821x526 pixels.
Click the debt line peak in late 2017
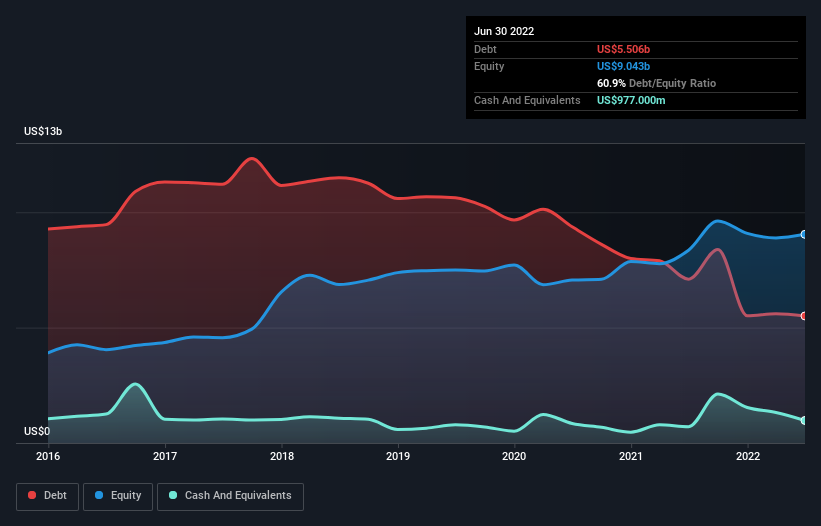pyautogui.click(x=252, y=158)
